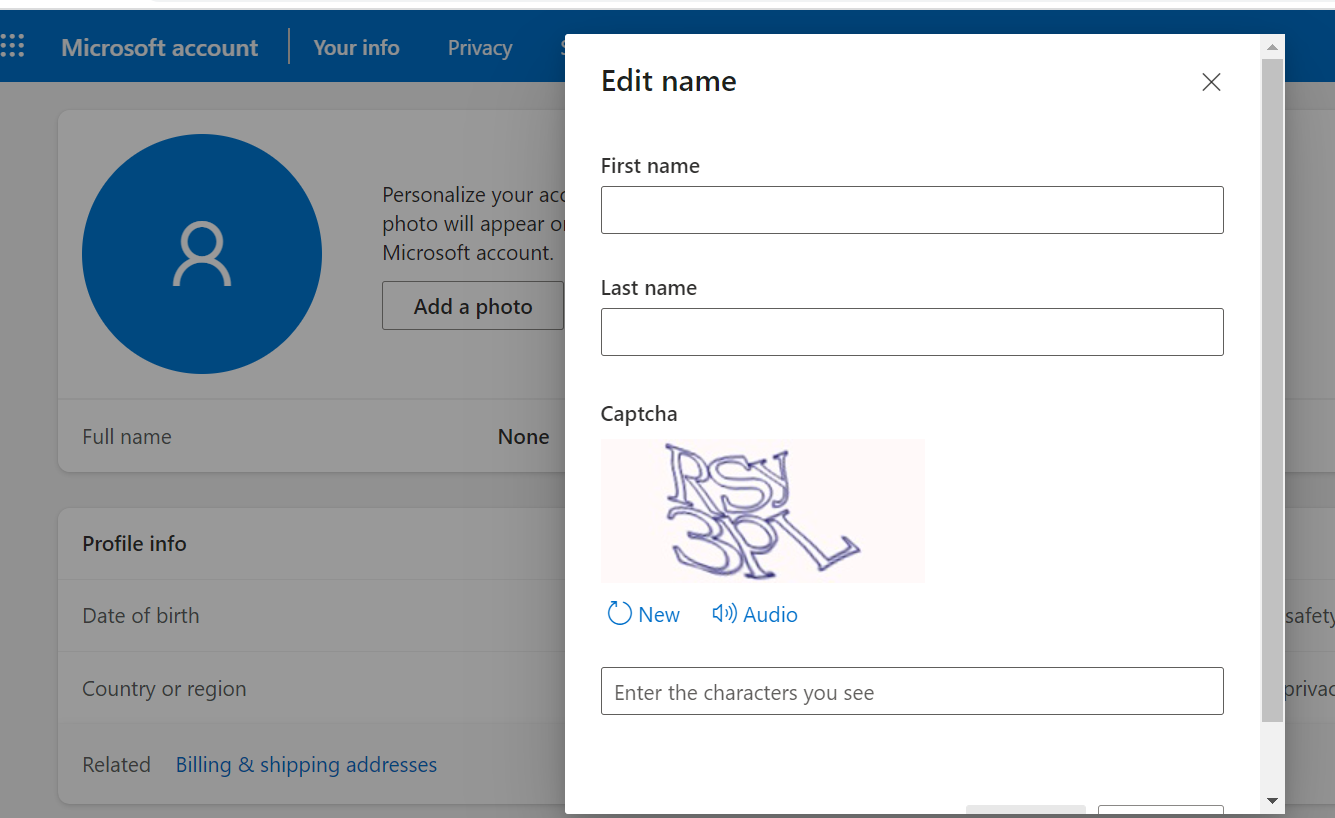
Task: Open the app launcher grid icon
Action: [x=13, y=46]
